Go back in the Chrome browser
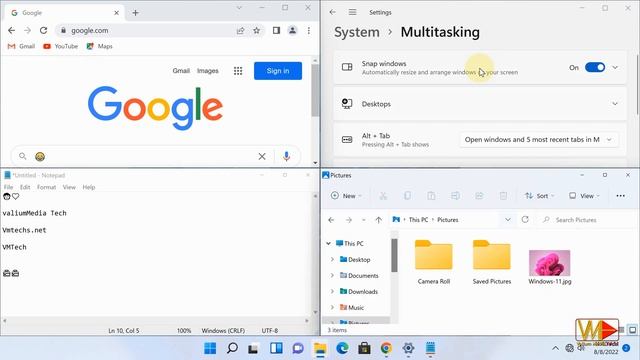 [x=11, y=30]
